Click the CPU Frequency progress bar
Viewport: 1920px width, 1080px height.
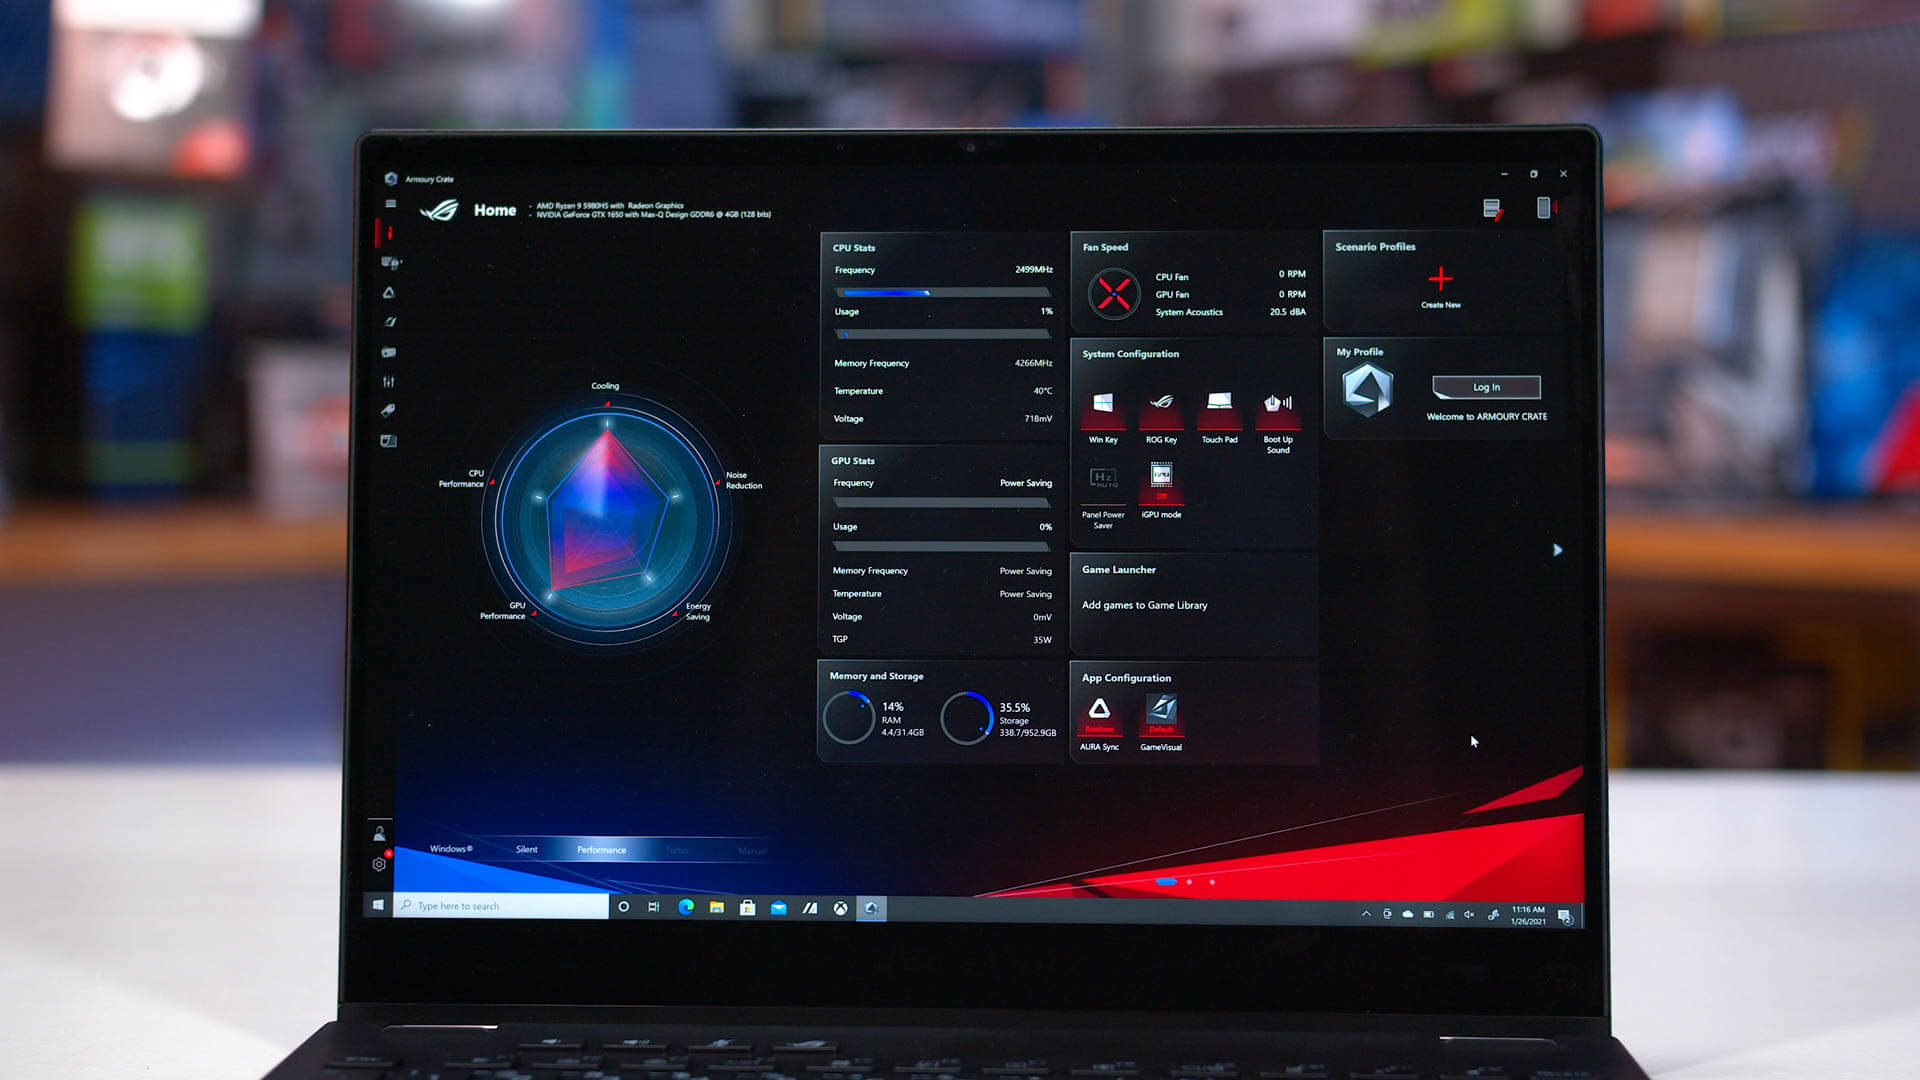pyautogui.click(x=943, y=293)
